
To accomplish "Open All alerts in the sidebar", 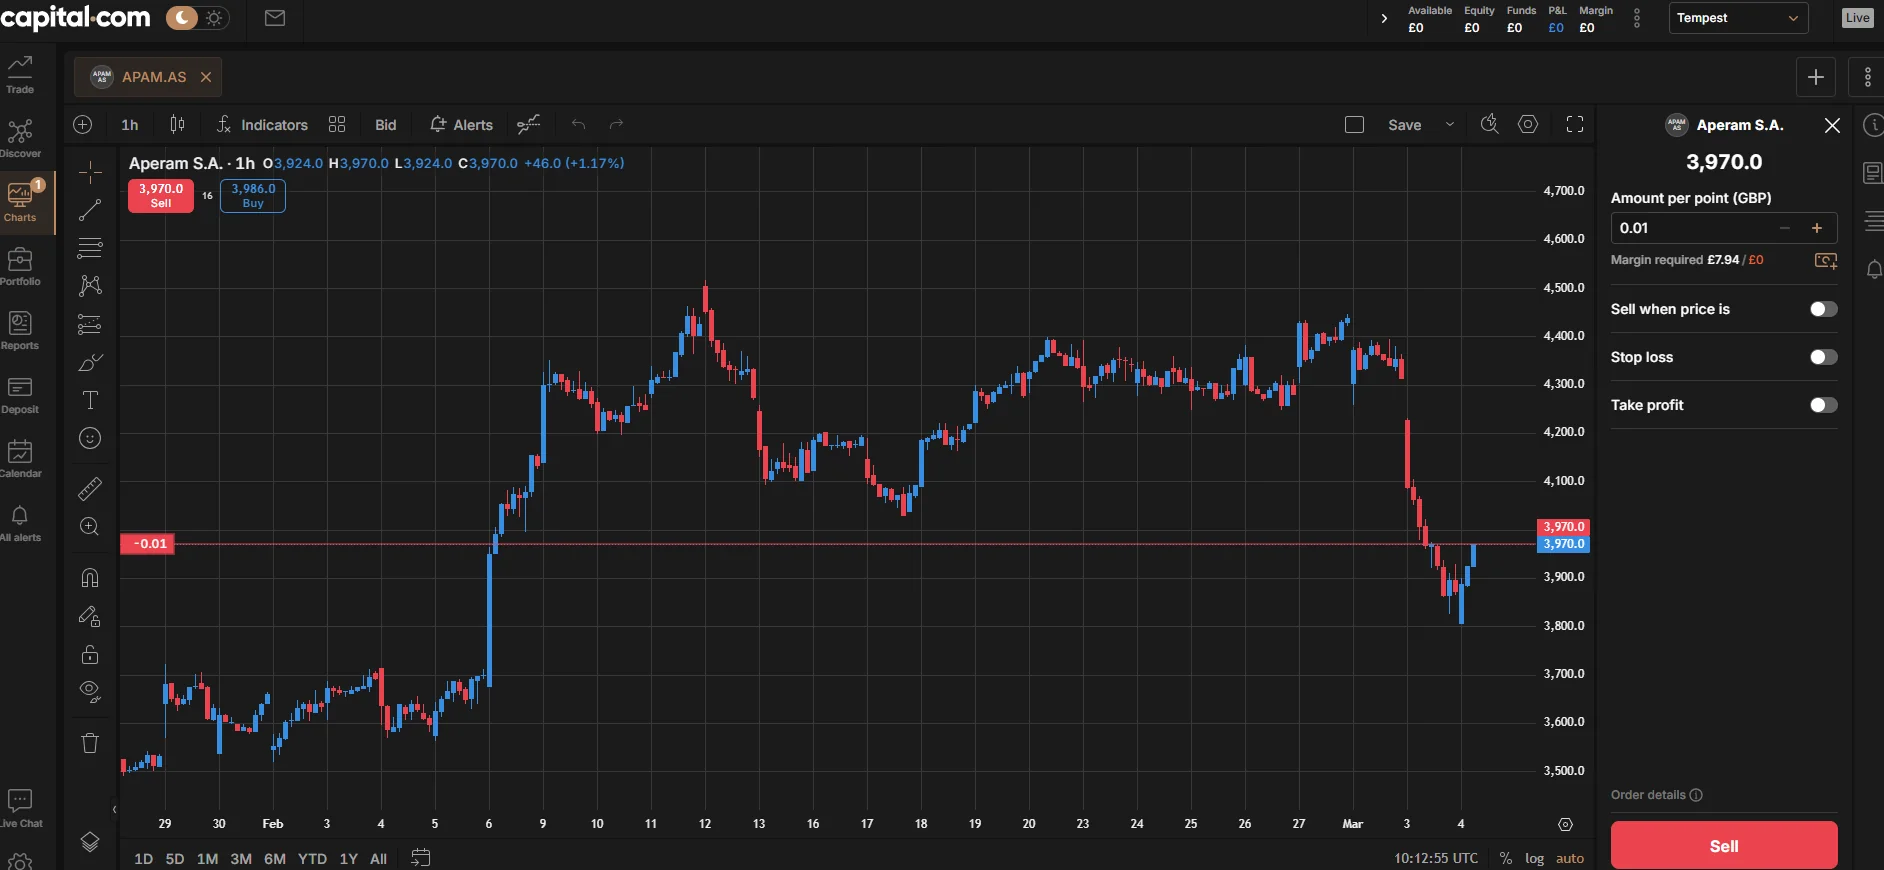I will tap(20, 522).
